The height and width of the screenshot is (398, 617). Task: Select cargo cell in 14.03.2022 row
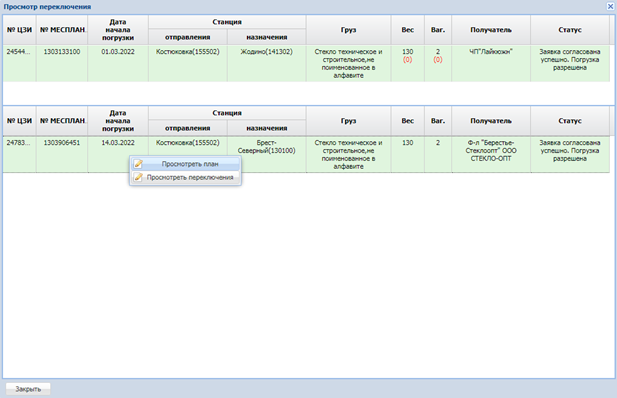pyautogui.click(x=349, y=154)
